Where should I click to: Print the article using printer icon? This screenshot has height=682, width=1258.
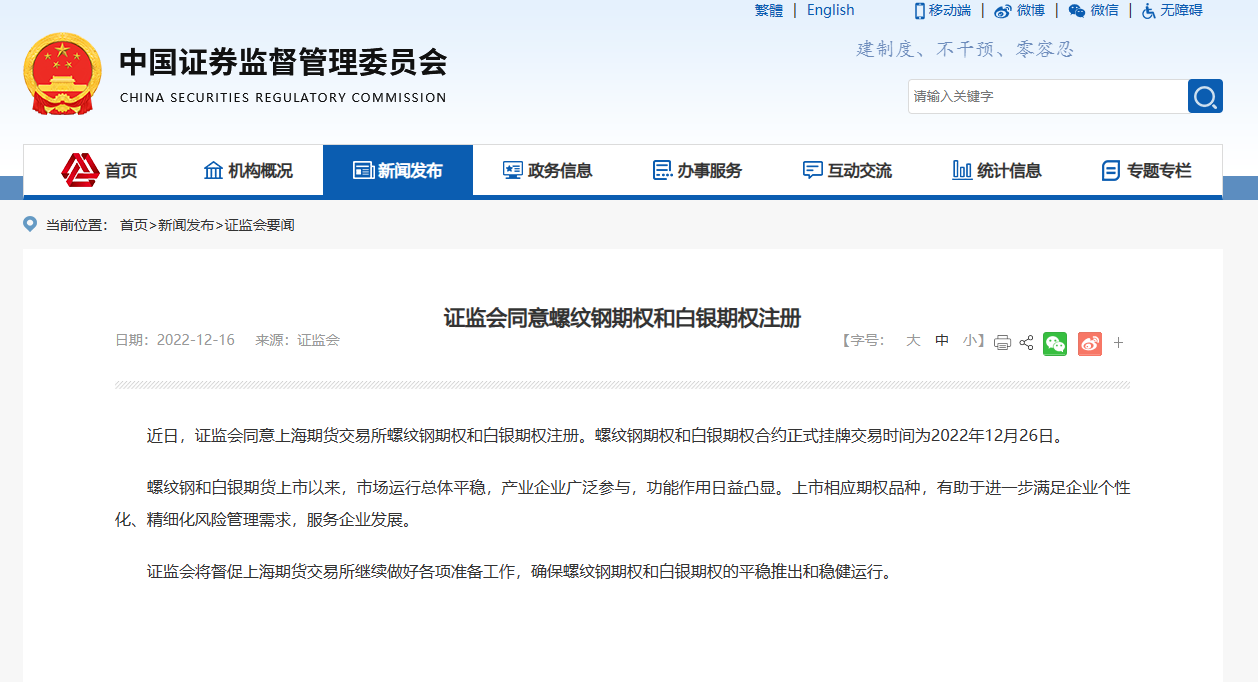[x=1002, y=343]
